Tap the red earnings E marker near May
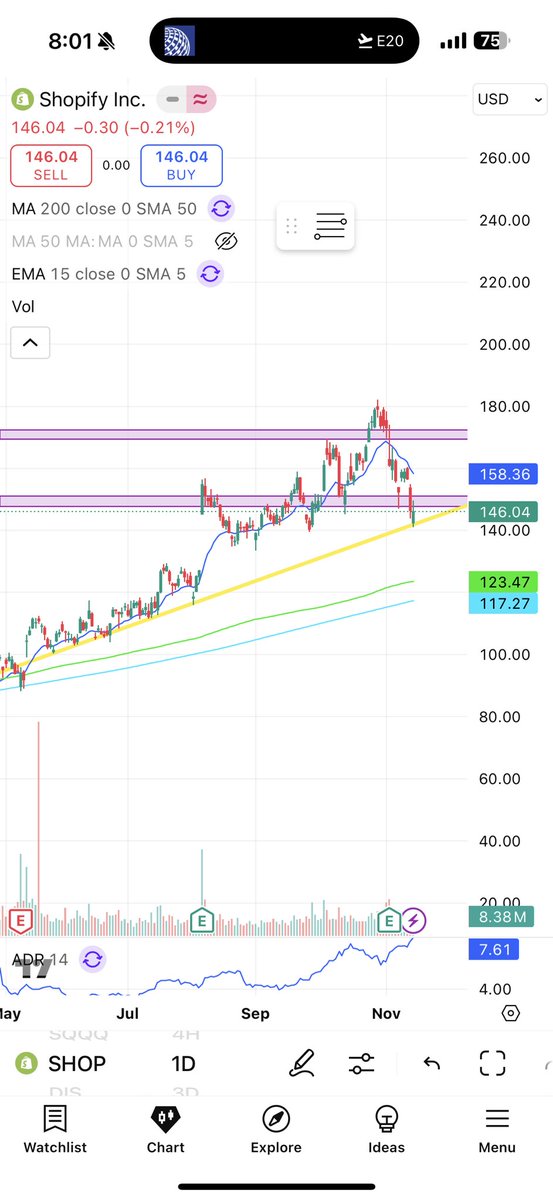Image resolution: width=553 pixels, height=1200 pixels. [x=20, y=920]
